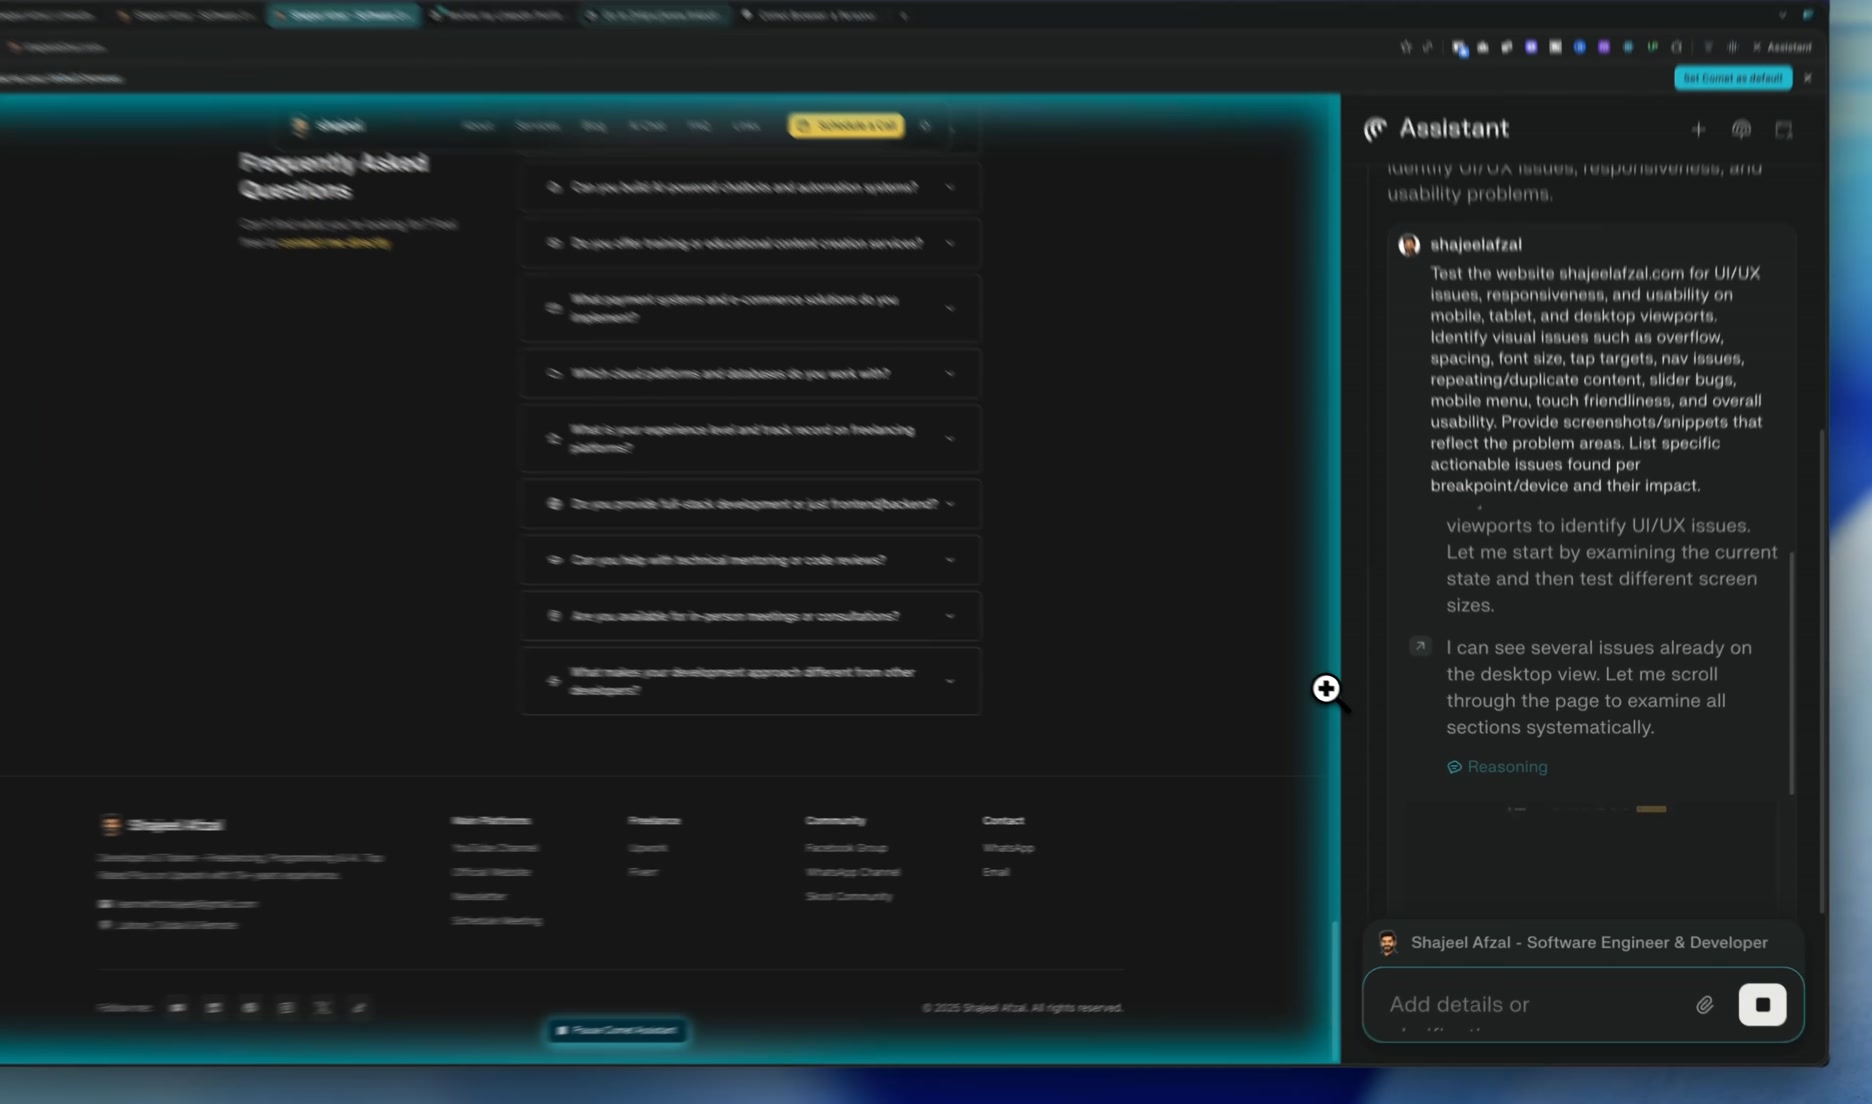Open Upwork footer link
The image size is (1872, 1104).
tap(647, 847)
